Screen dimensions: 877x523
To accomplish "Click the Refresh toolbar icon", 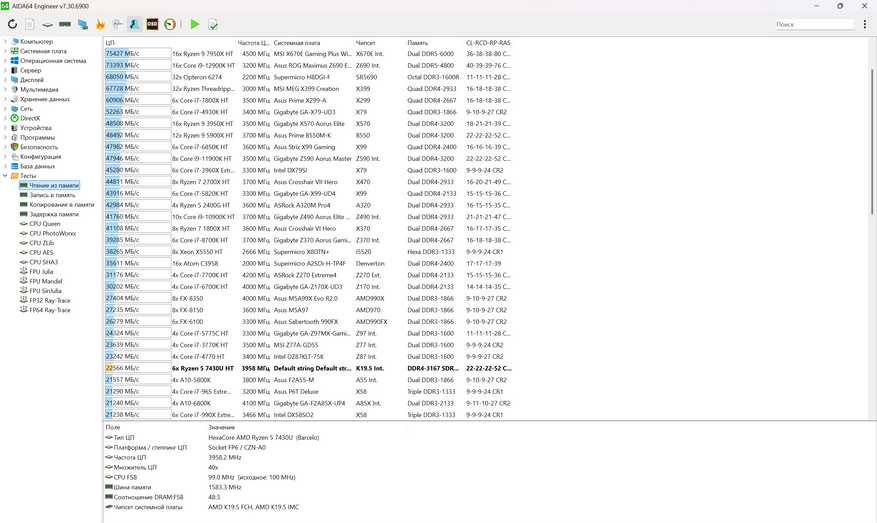I will pos(12,24).
